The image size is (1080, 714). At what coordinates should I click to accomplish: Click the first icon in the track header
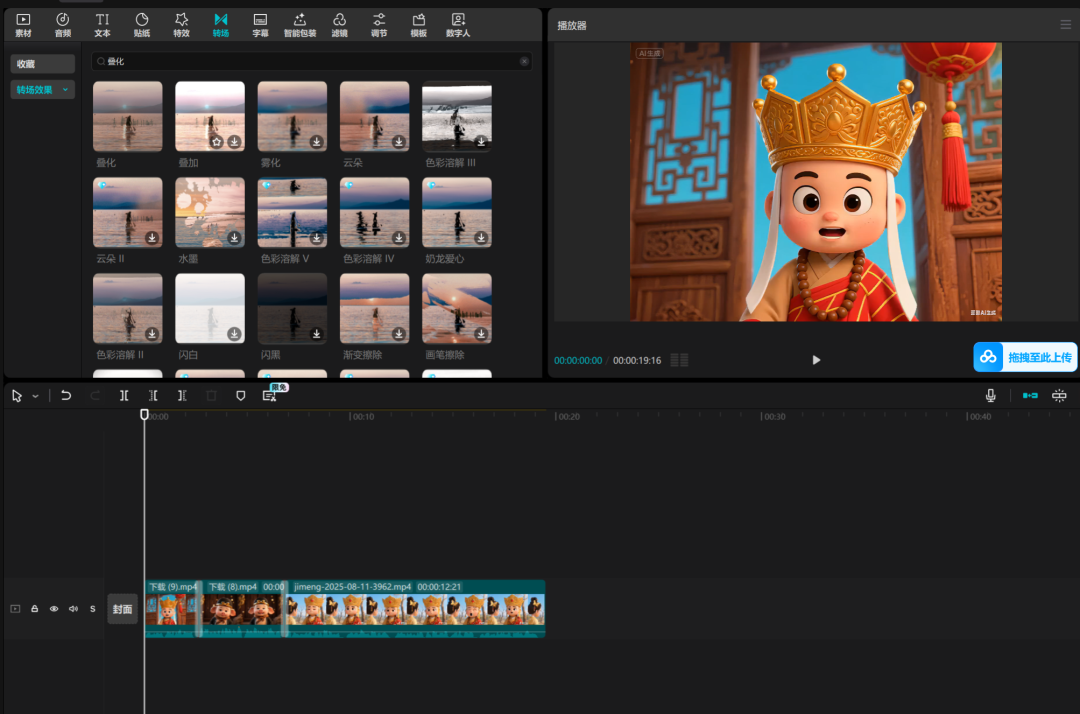(15, 609)
